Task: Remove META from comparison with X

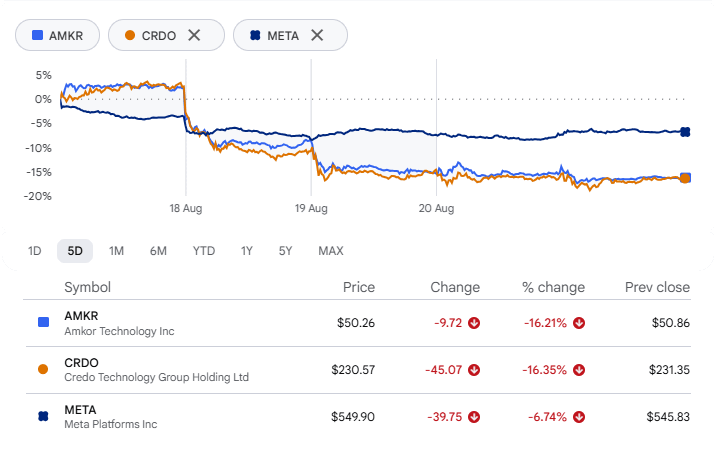Action: pyautogui.click(x=317, y=35)
